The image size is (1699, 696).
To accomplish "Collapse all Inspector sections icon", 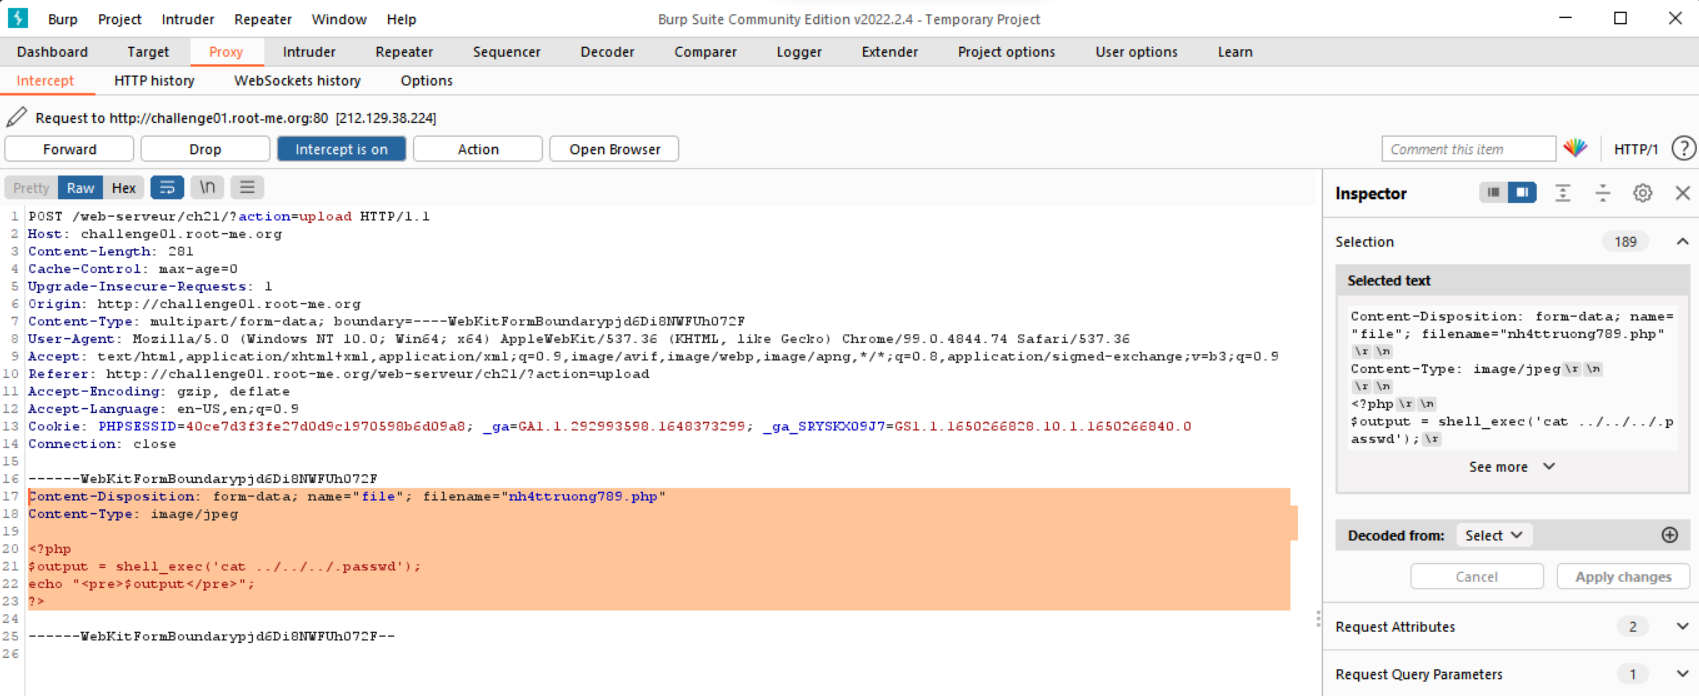I will click(1602, 193).
